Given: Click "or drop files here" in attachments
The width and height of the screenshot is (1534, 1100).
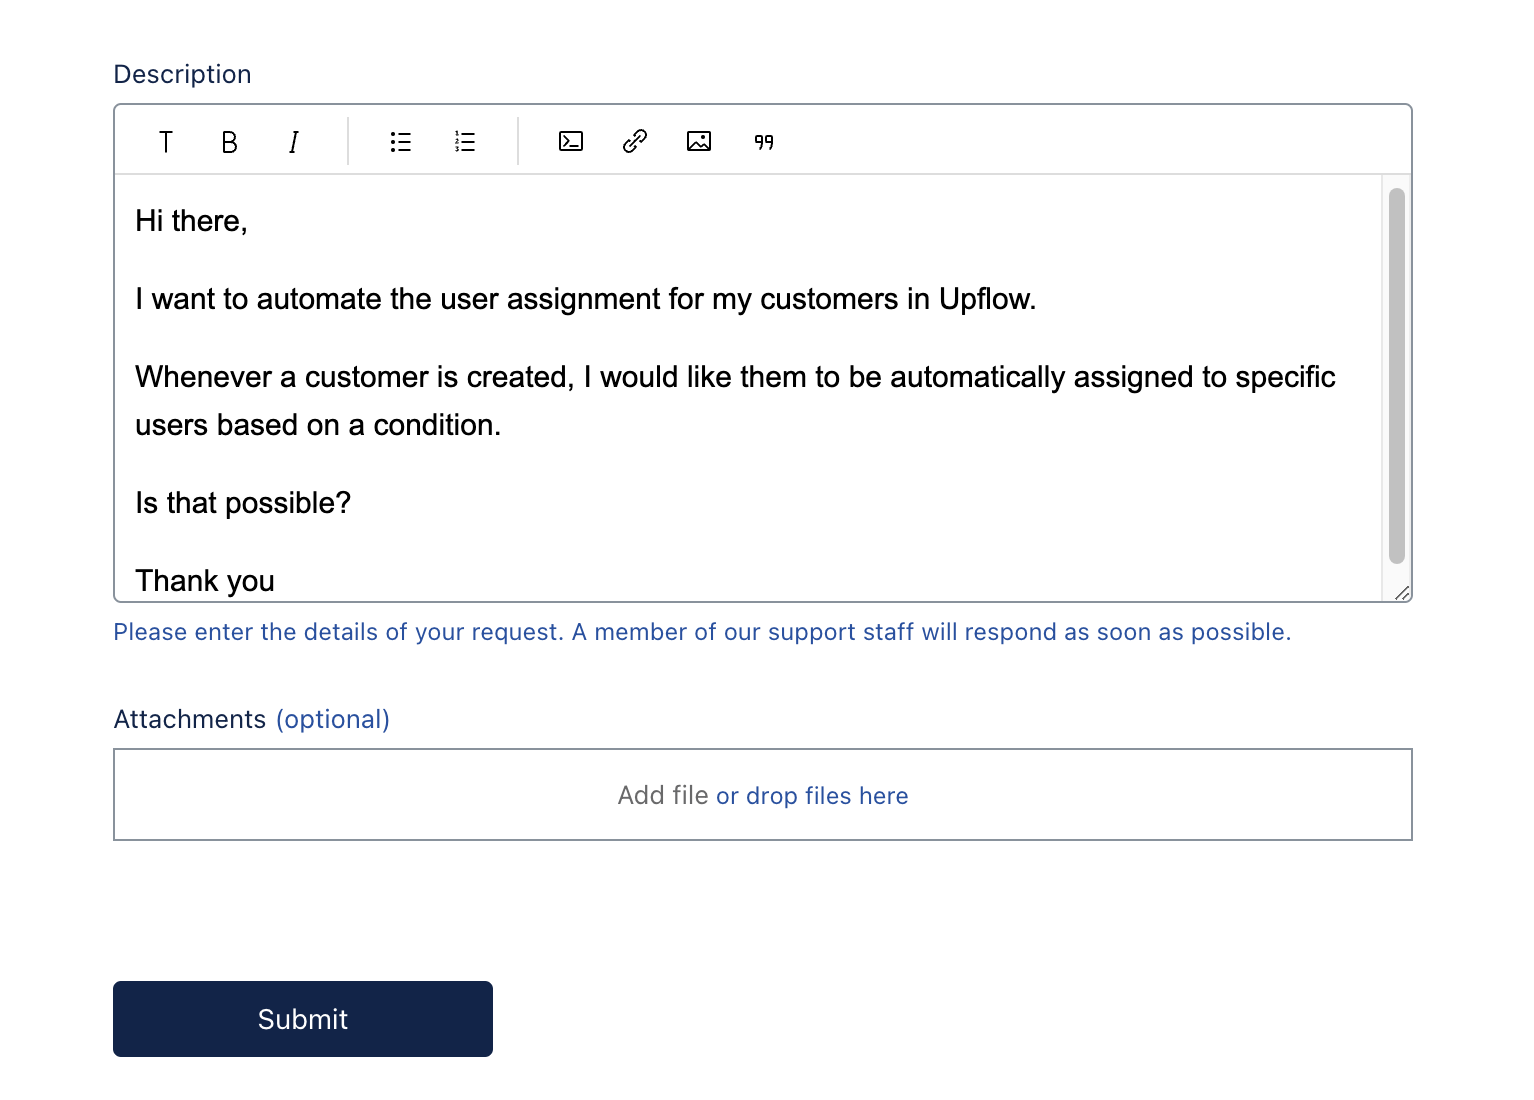Looking at the screenshot, I should (812, 796).
